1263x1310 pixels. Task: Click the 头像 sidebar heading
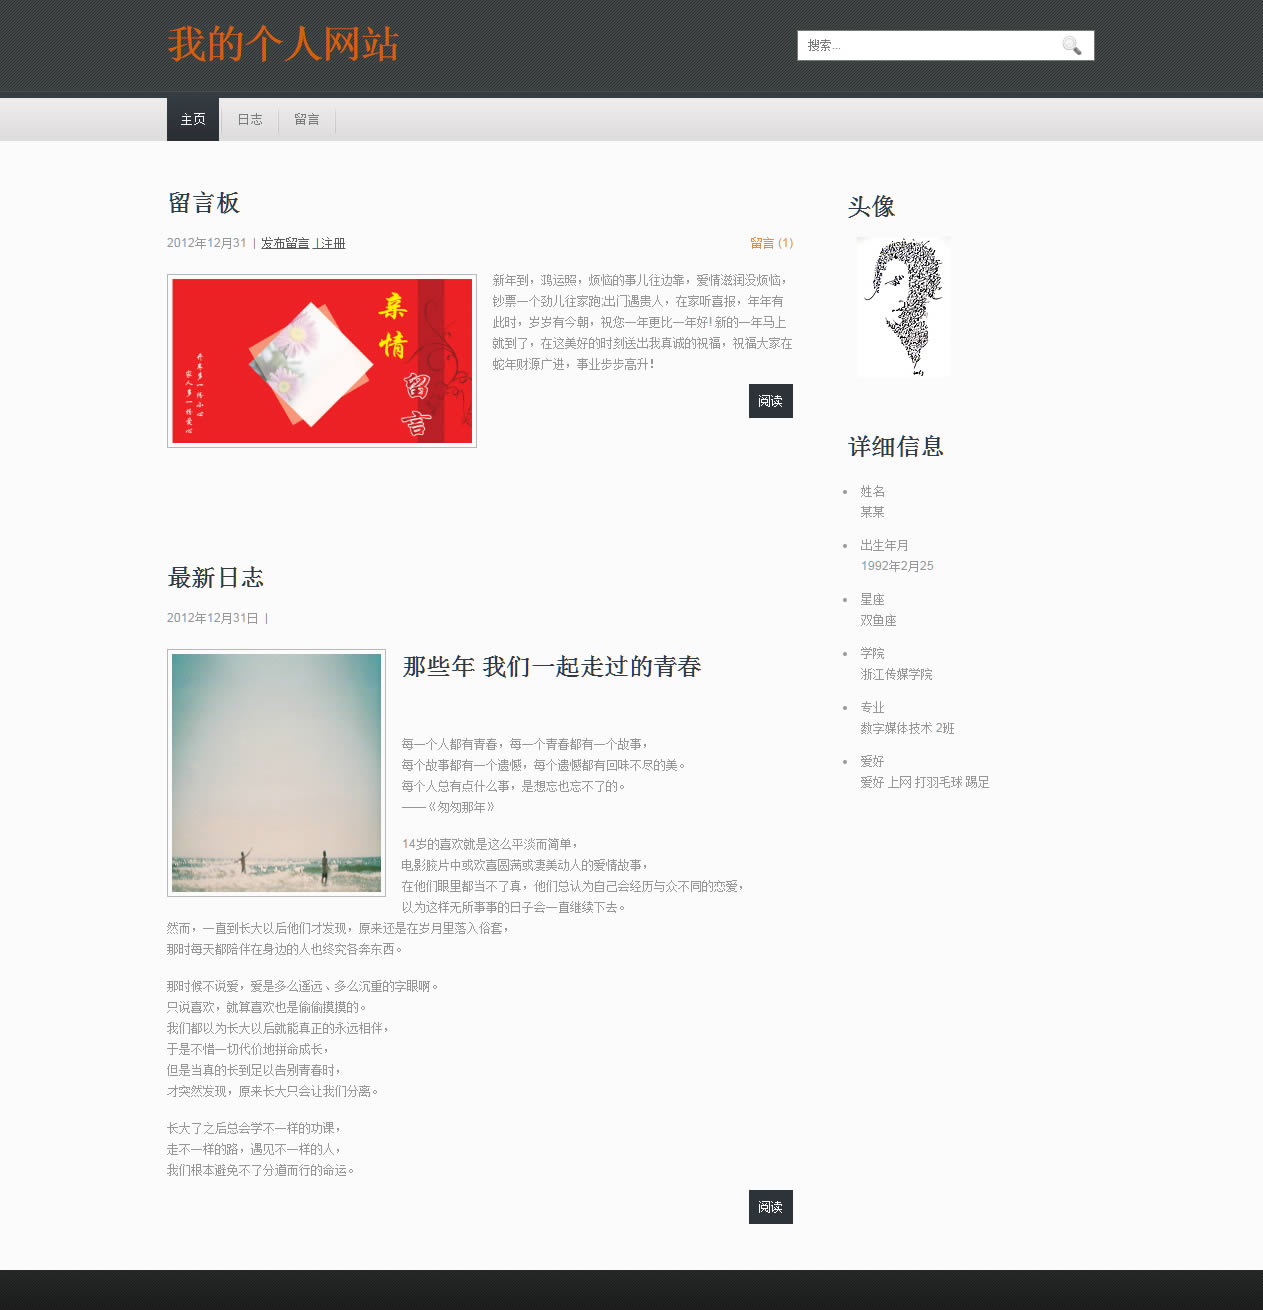tap(871, 207)
